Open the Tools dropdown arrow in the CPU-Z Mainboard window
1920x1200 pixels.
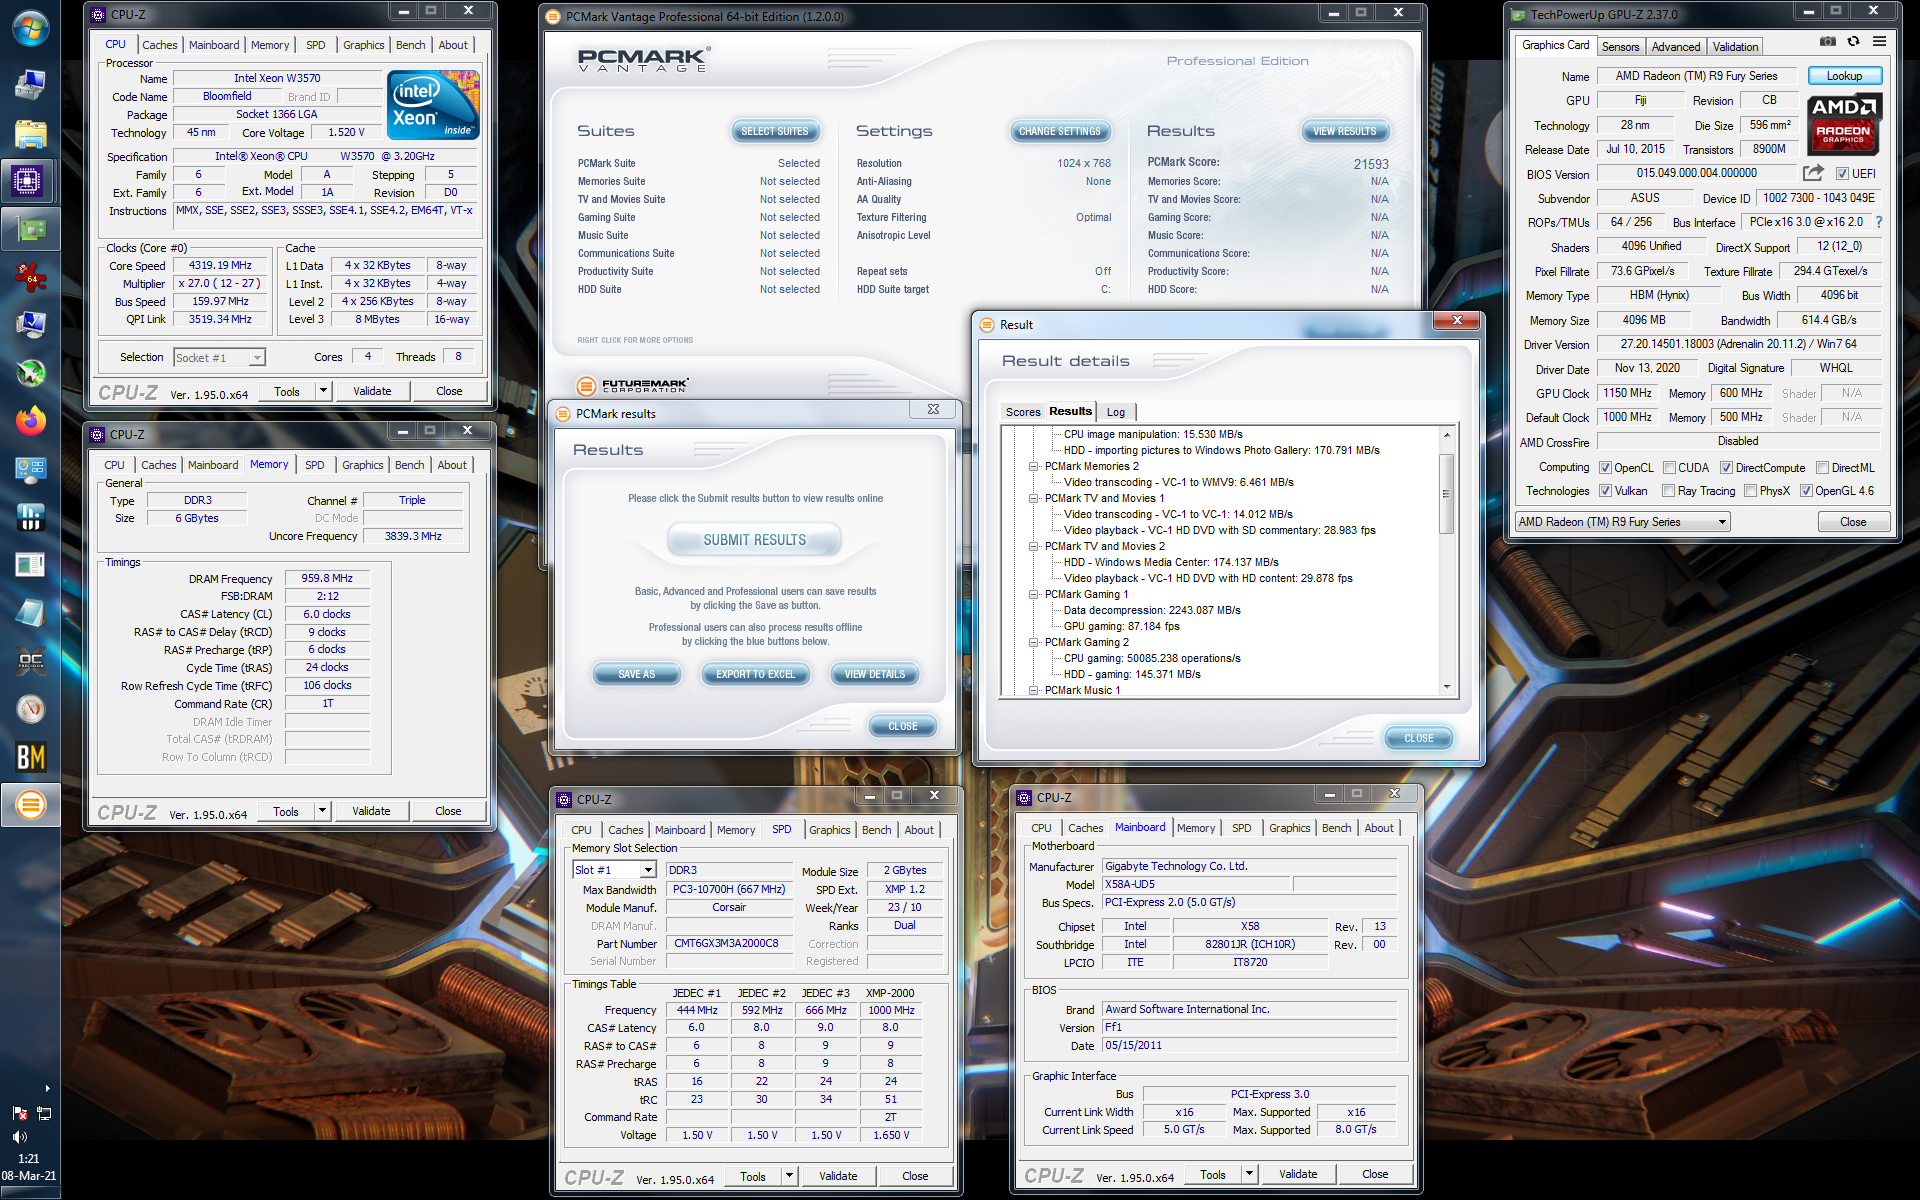tap(1249, 1174)
